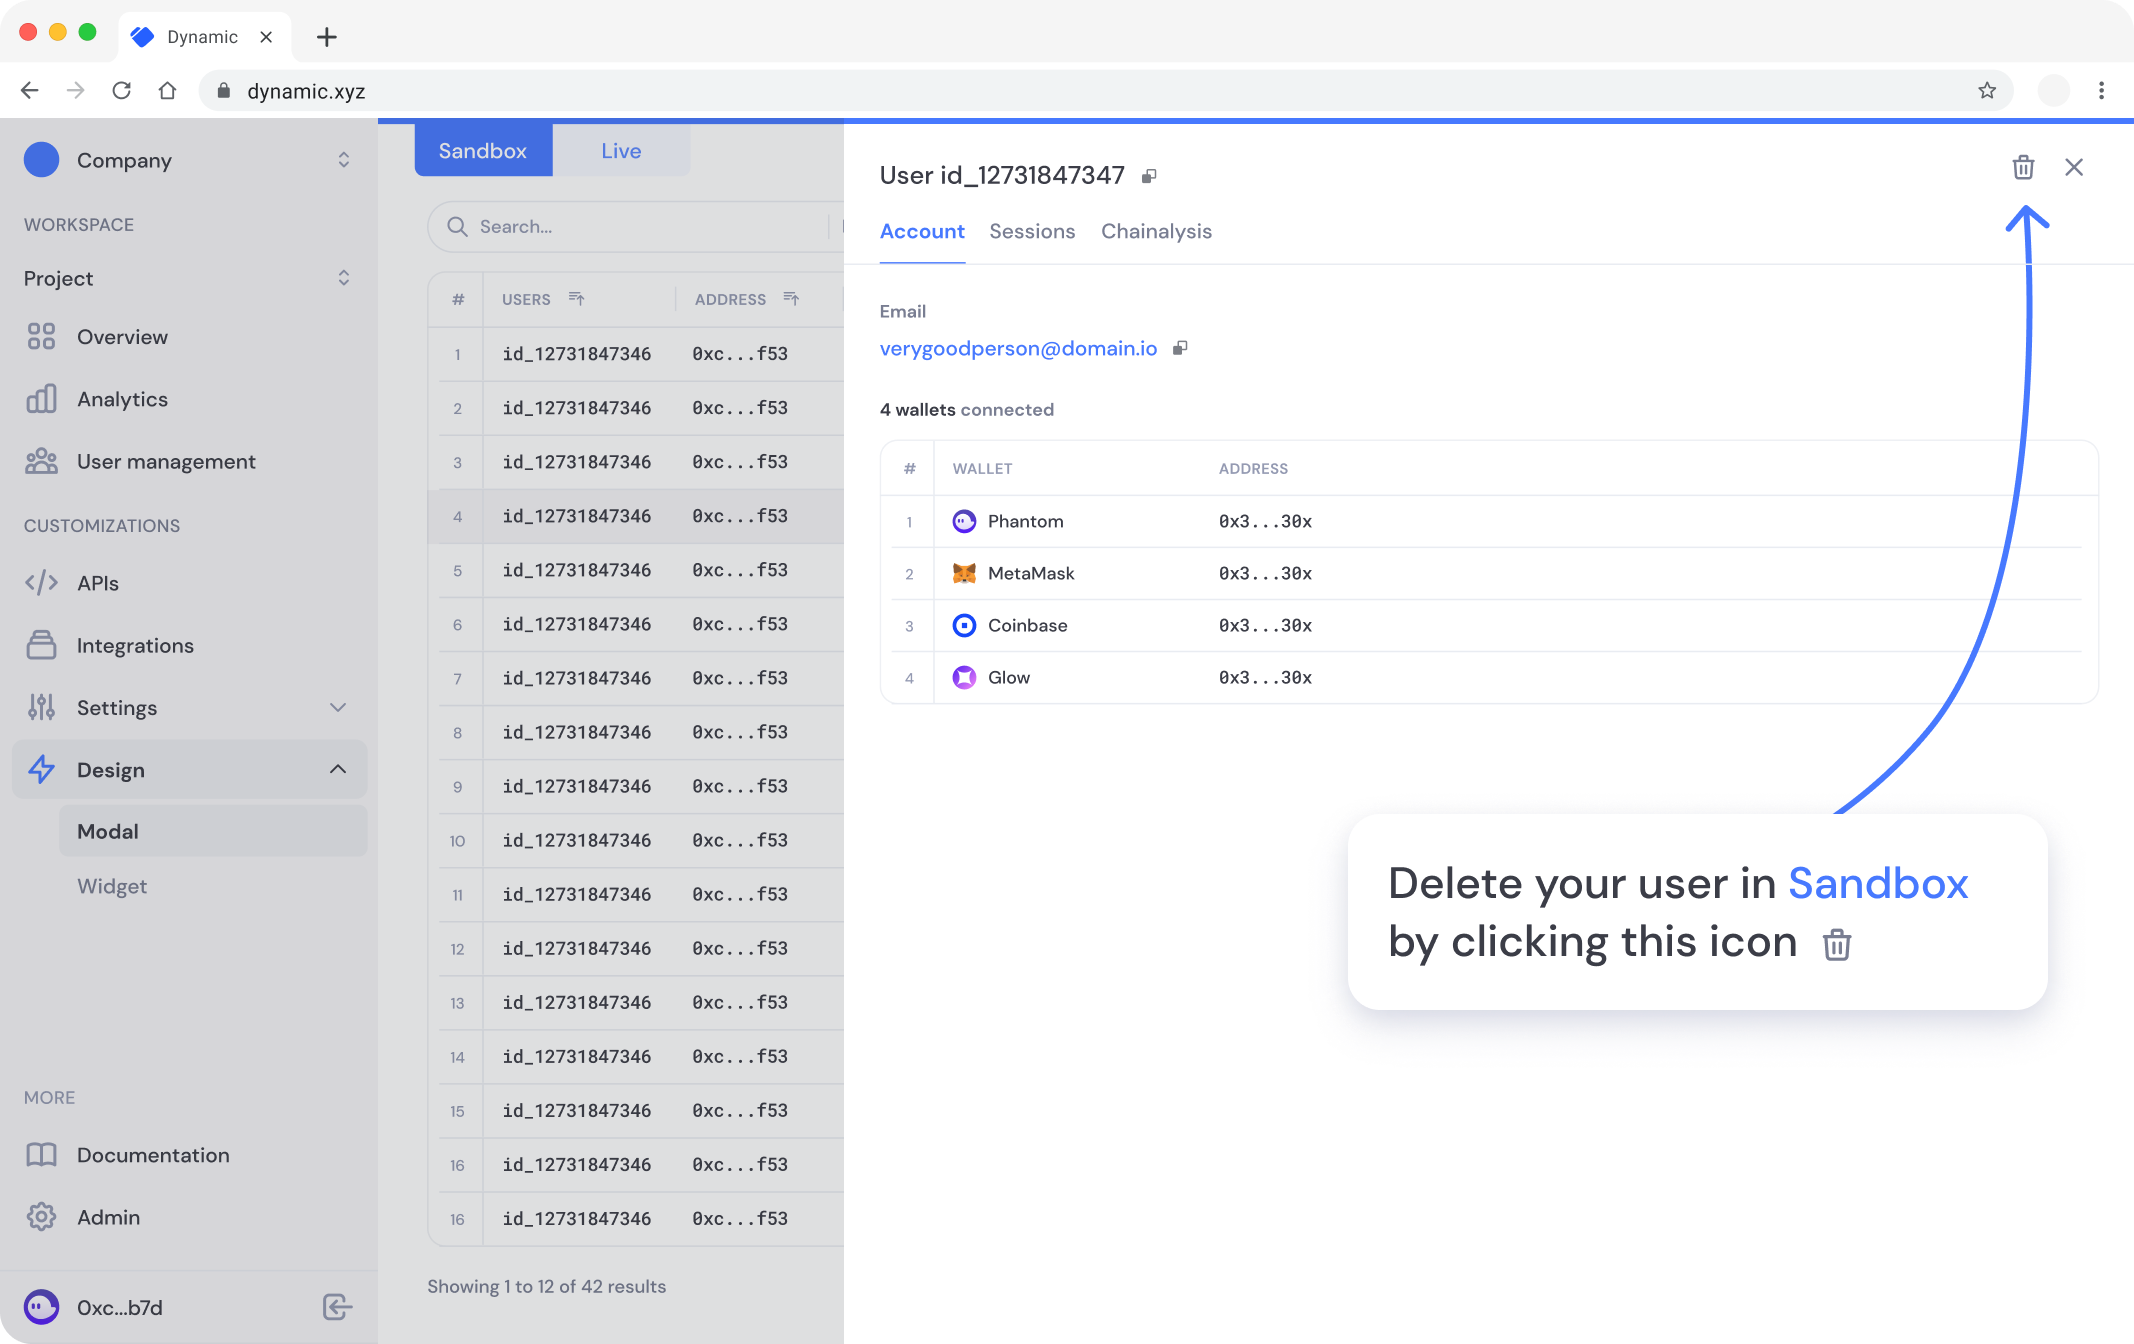Screen dimensions: 2134x1344
Task: Open Analytics in the sidebar
Action: [x=122, y=399]
